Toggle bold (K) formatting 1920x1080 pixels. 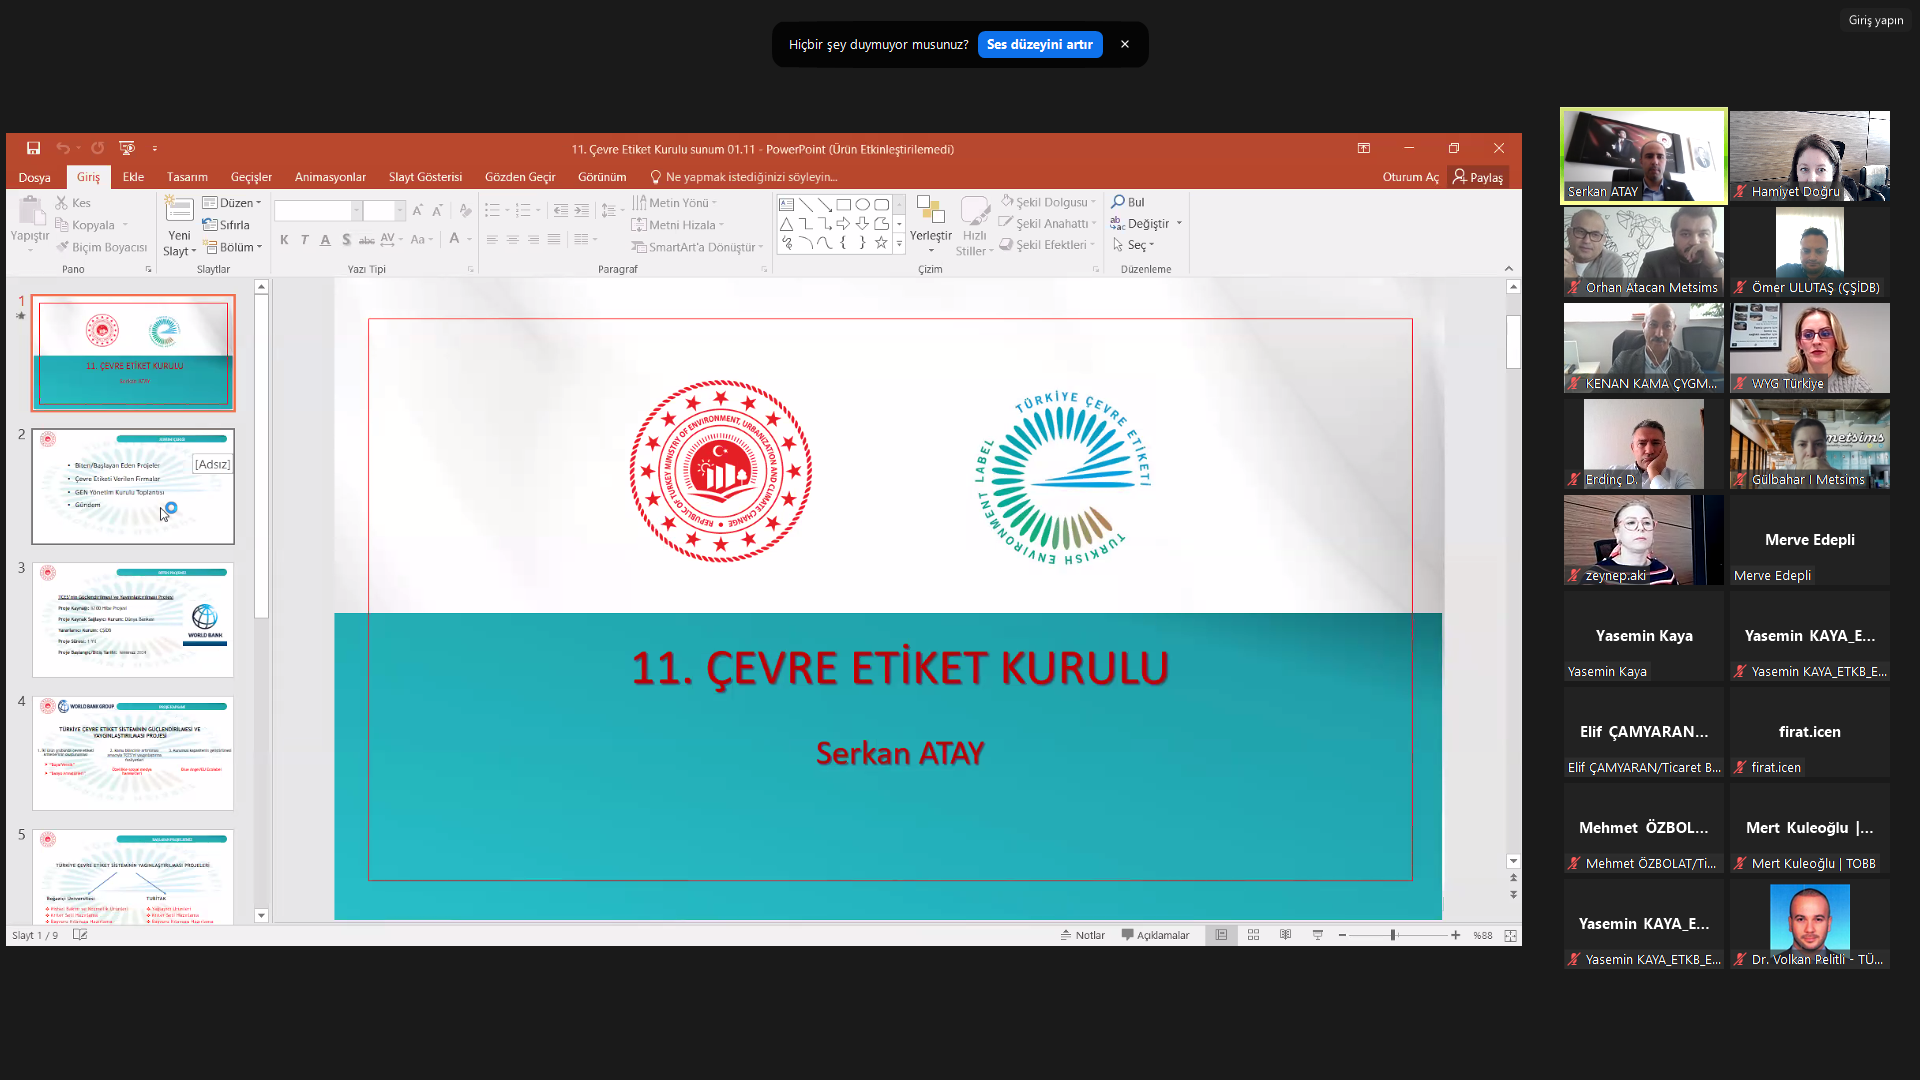[284, 239]
